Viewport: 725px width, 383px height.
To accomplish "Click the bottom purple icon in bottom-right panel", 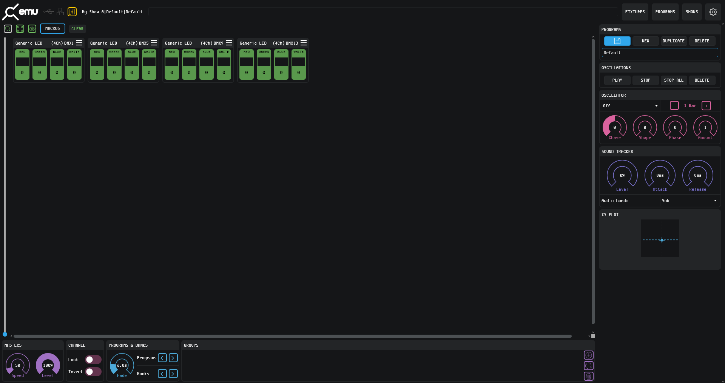I will click(x=589, y=376).
